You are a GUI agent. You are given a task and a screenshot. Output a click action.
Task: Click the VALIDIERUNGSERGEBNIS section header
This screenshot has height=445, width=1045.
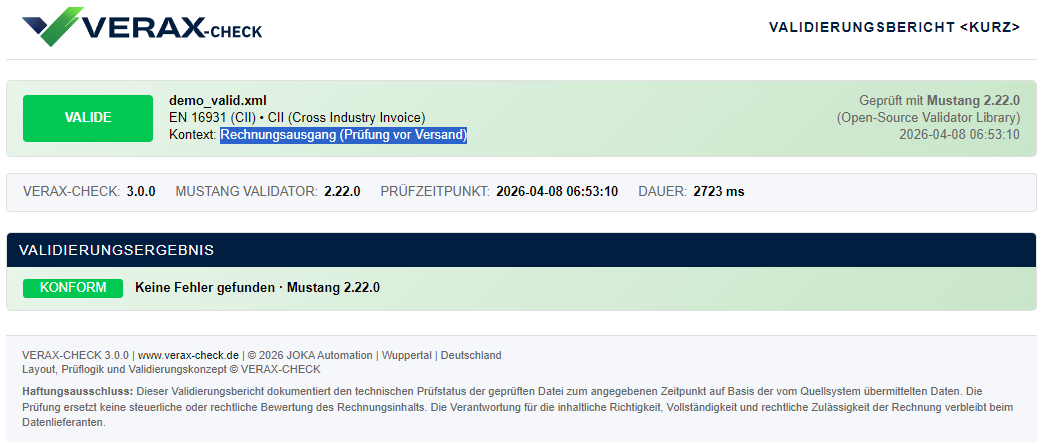point(521,250)
